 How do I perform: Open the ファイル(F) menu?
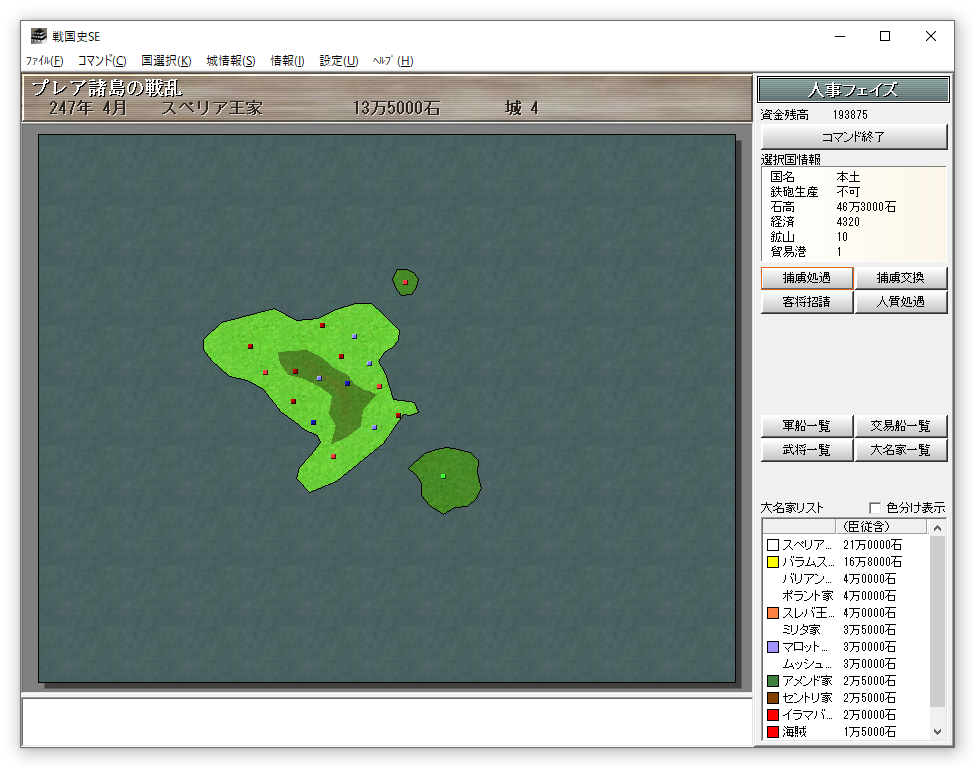pos(44,61)
